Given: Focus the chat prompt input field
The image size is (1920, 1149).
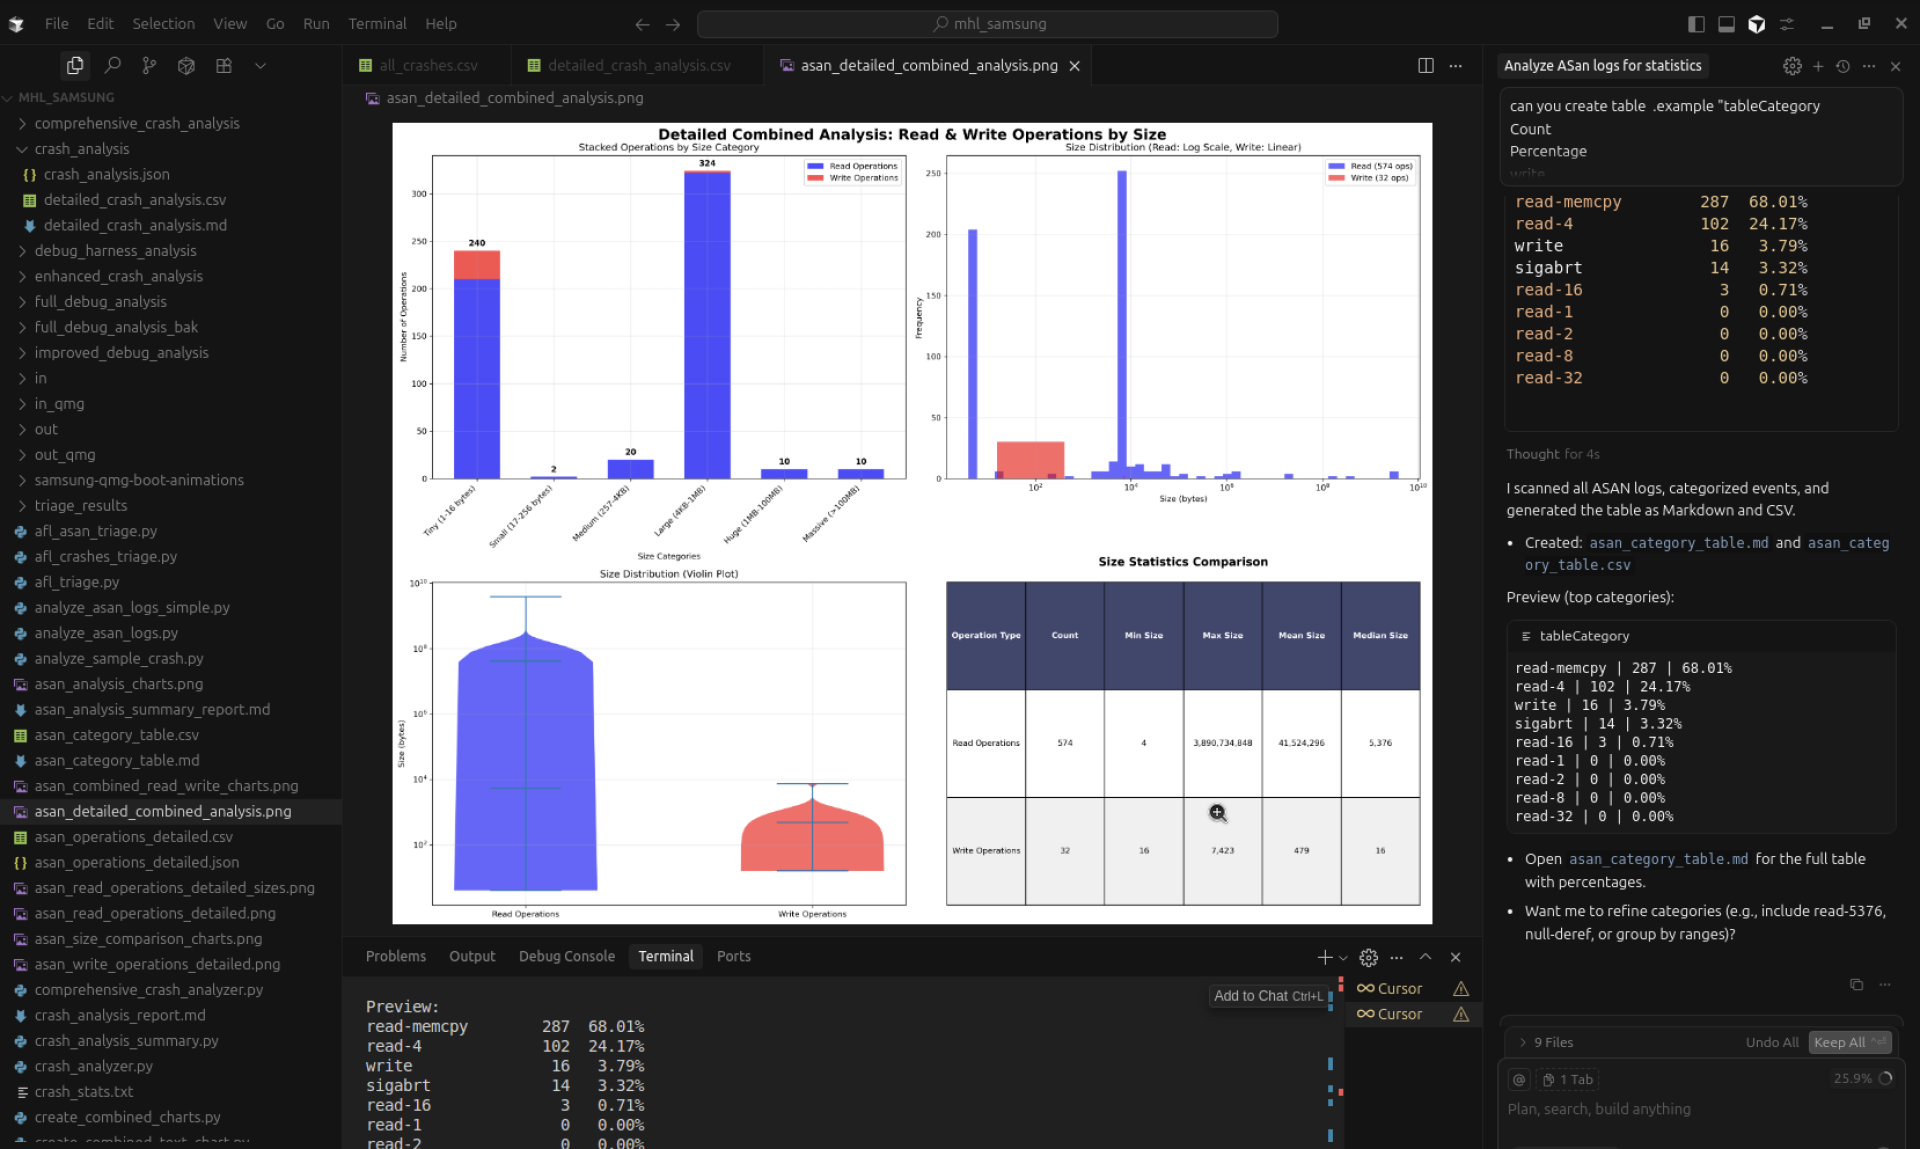Looking at the screenshot, I should point(1650,1109).
